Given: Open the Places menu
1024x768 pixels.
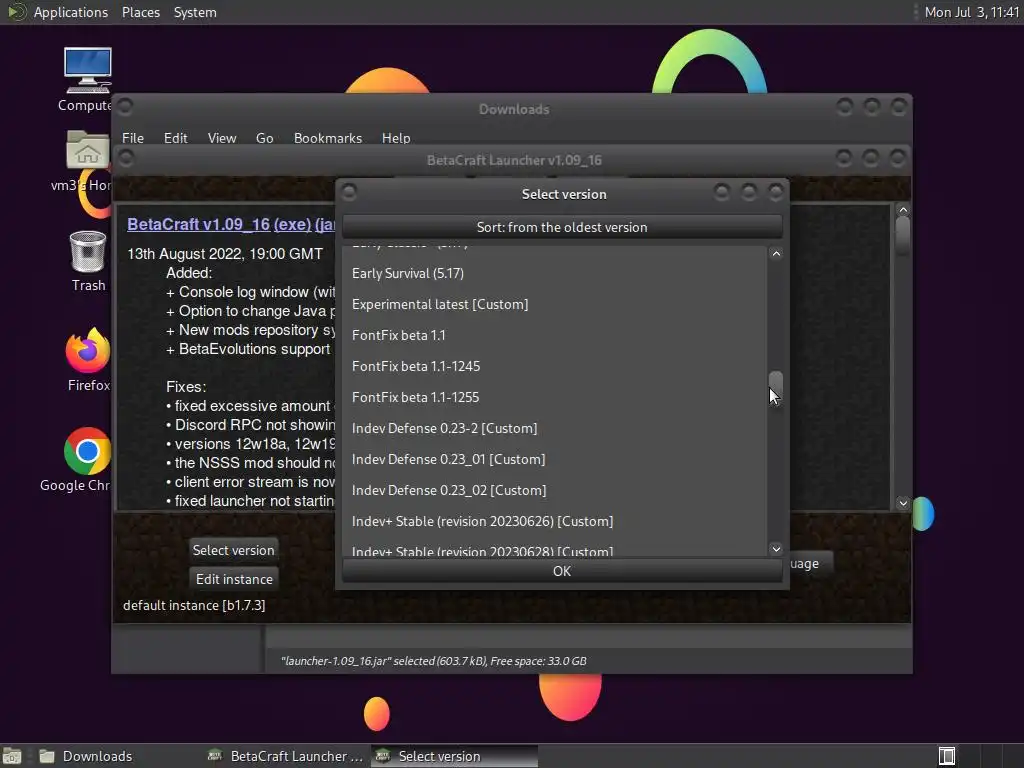Looking at the screenshot, I should pos(140,12).
